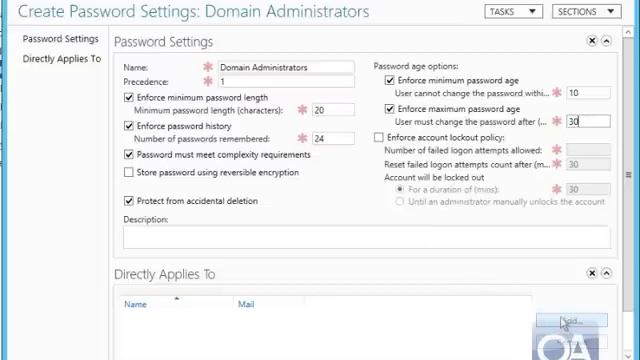The height and width of the screenshot is (360, 640).
Task: Collapse the Password Settings section
Action: pyautogui.click(x=607, y=41)
